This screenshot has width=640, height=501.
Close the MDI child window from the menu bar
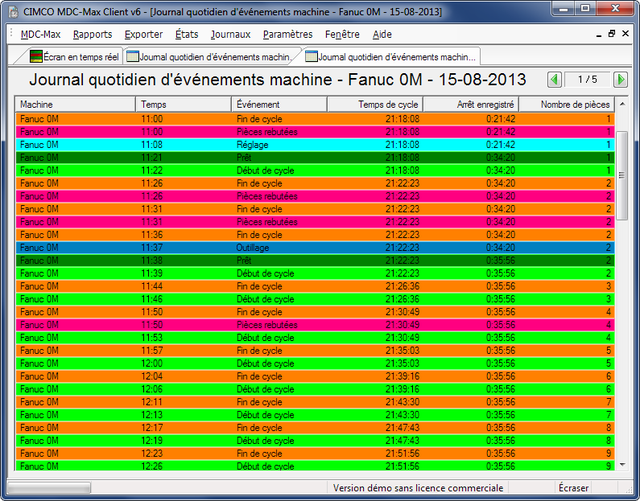coord(625,33)
